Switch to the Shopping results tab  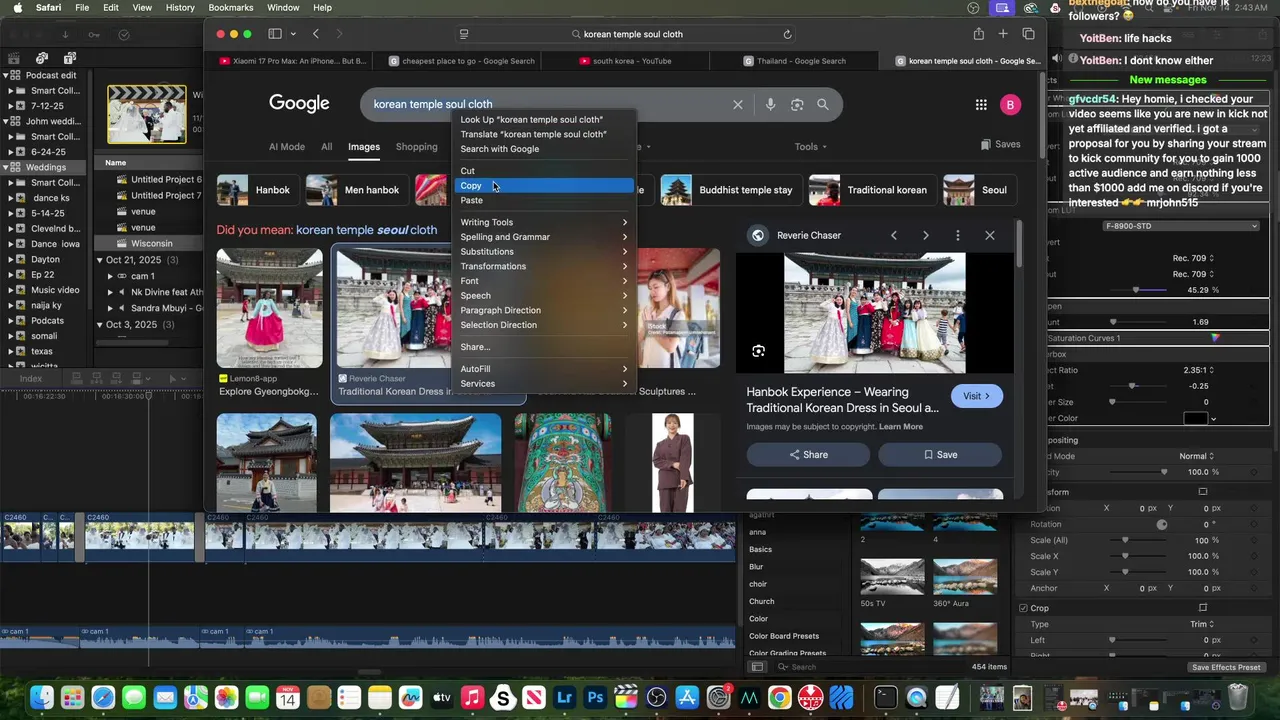pyautogui.click(x=417, y=147)
